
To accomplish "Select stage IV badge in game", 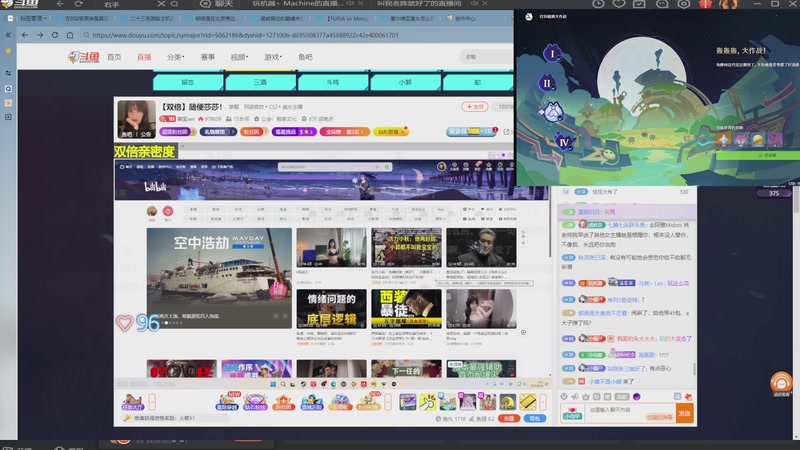I will (x=564, y=142).
